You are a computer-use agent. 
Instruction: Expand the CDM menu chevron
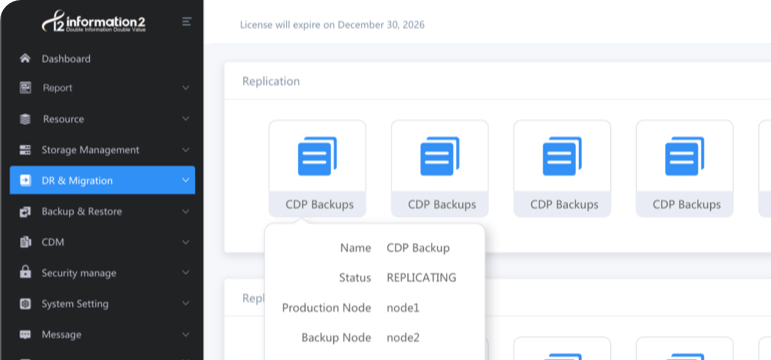coord(185,242)
